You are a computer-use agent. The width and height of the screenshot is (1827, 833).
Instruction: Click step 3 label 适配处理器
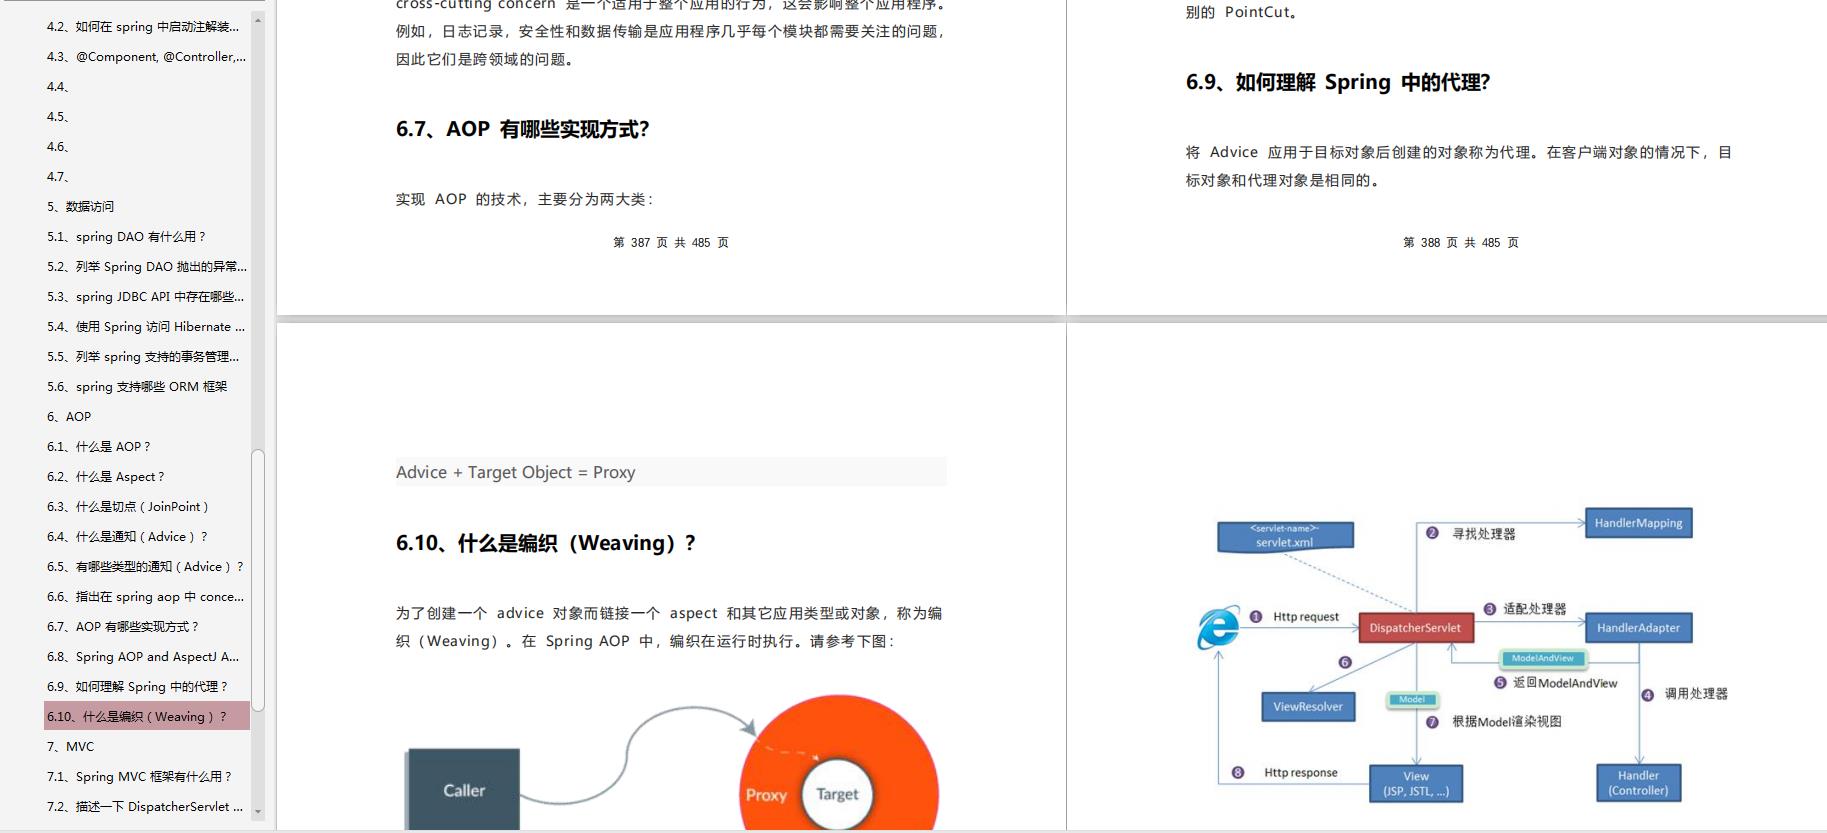tap(1535, 609)
